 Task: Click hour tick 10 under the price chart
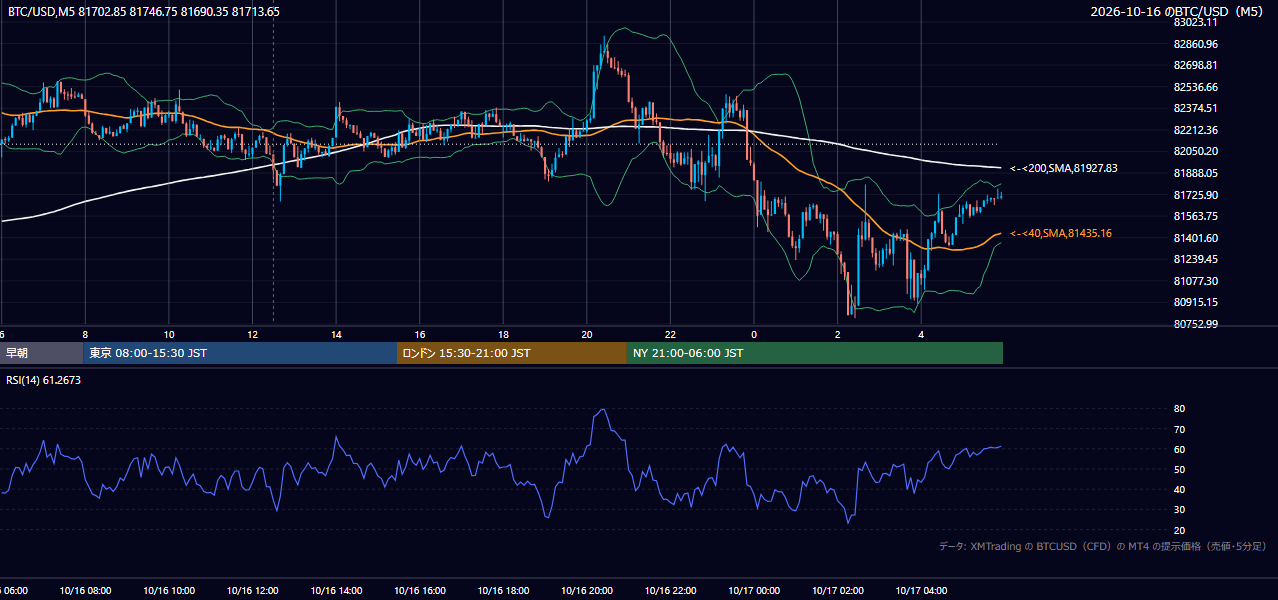pyautogui.click(x=169, y=334)
